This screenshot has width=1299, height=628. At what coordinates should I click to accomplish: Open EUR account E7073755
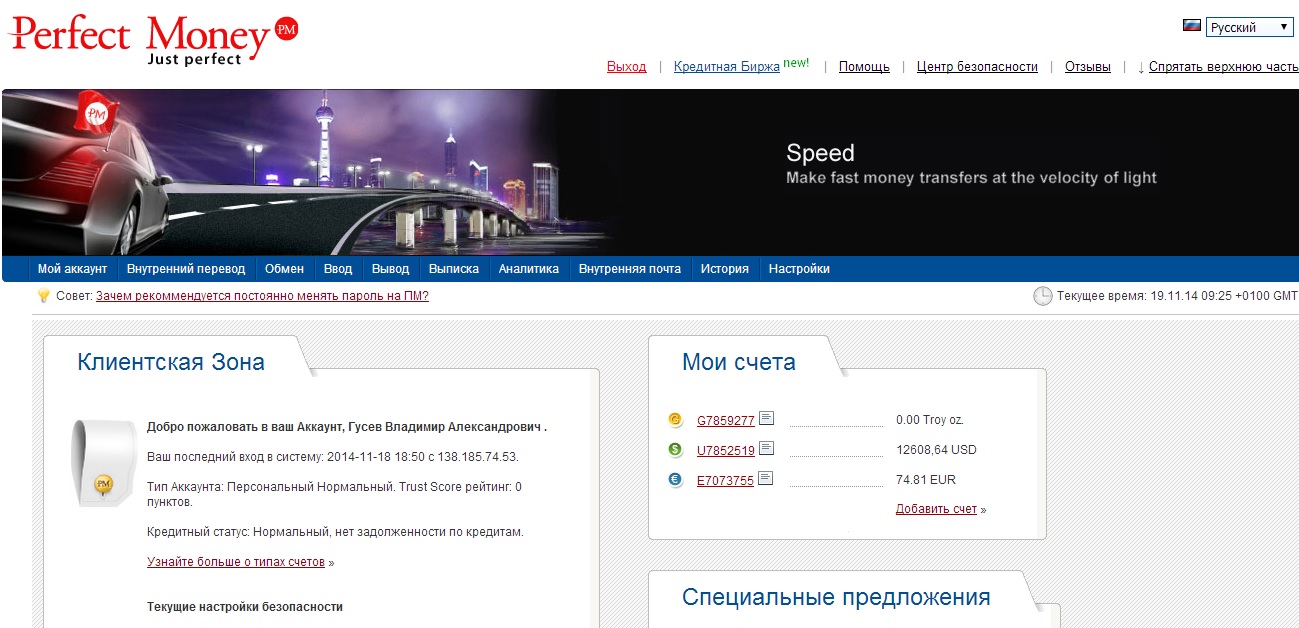[x=725, y=481]
